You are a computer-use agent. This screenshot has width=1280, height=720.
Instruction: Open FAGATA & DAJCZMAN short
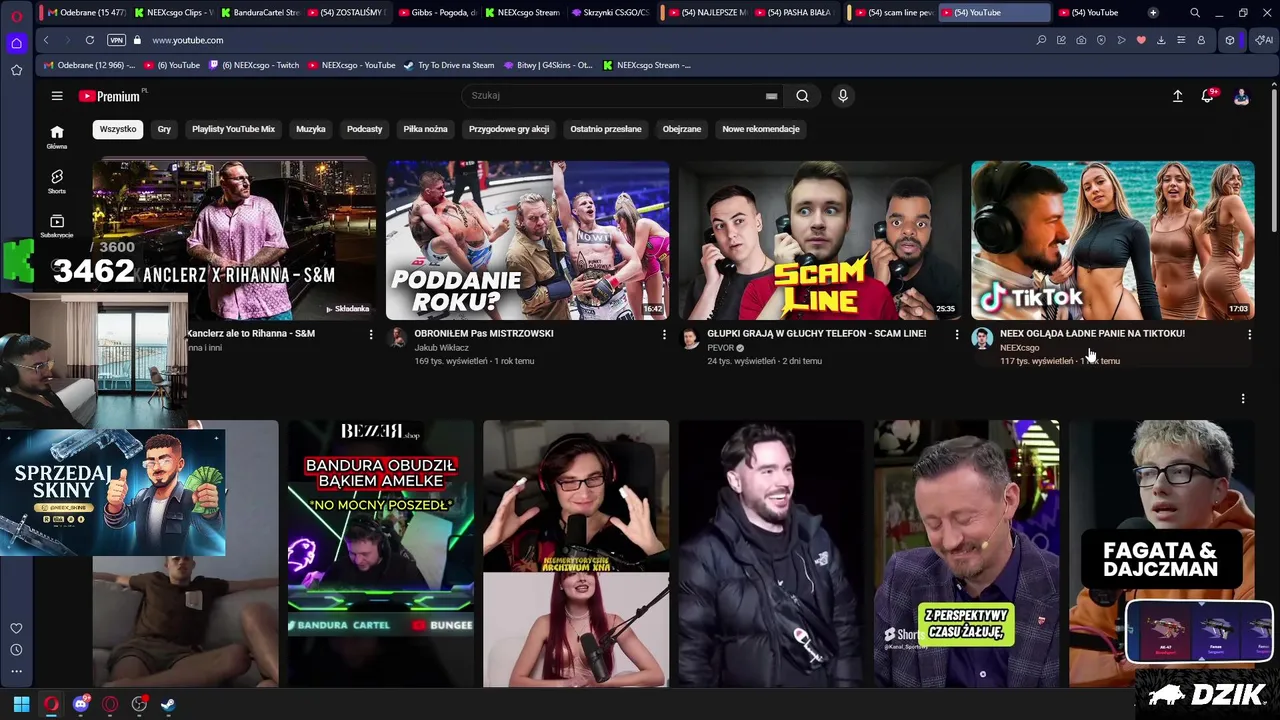1162,554
